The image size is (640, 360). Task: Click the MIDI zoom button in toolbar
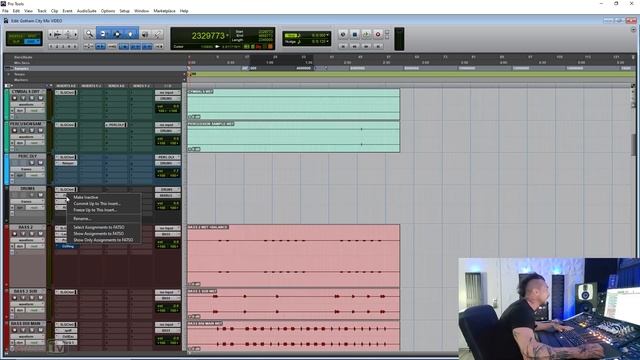[x=68, y=35]
